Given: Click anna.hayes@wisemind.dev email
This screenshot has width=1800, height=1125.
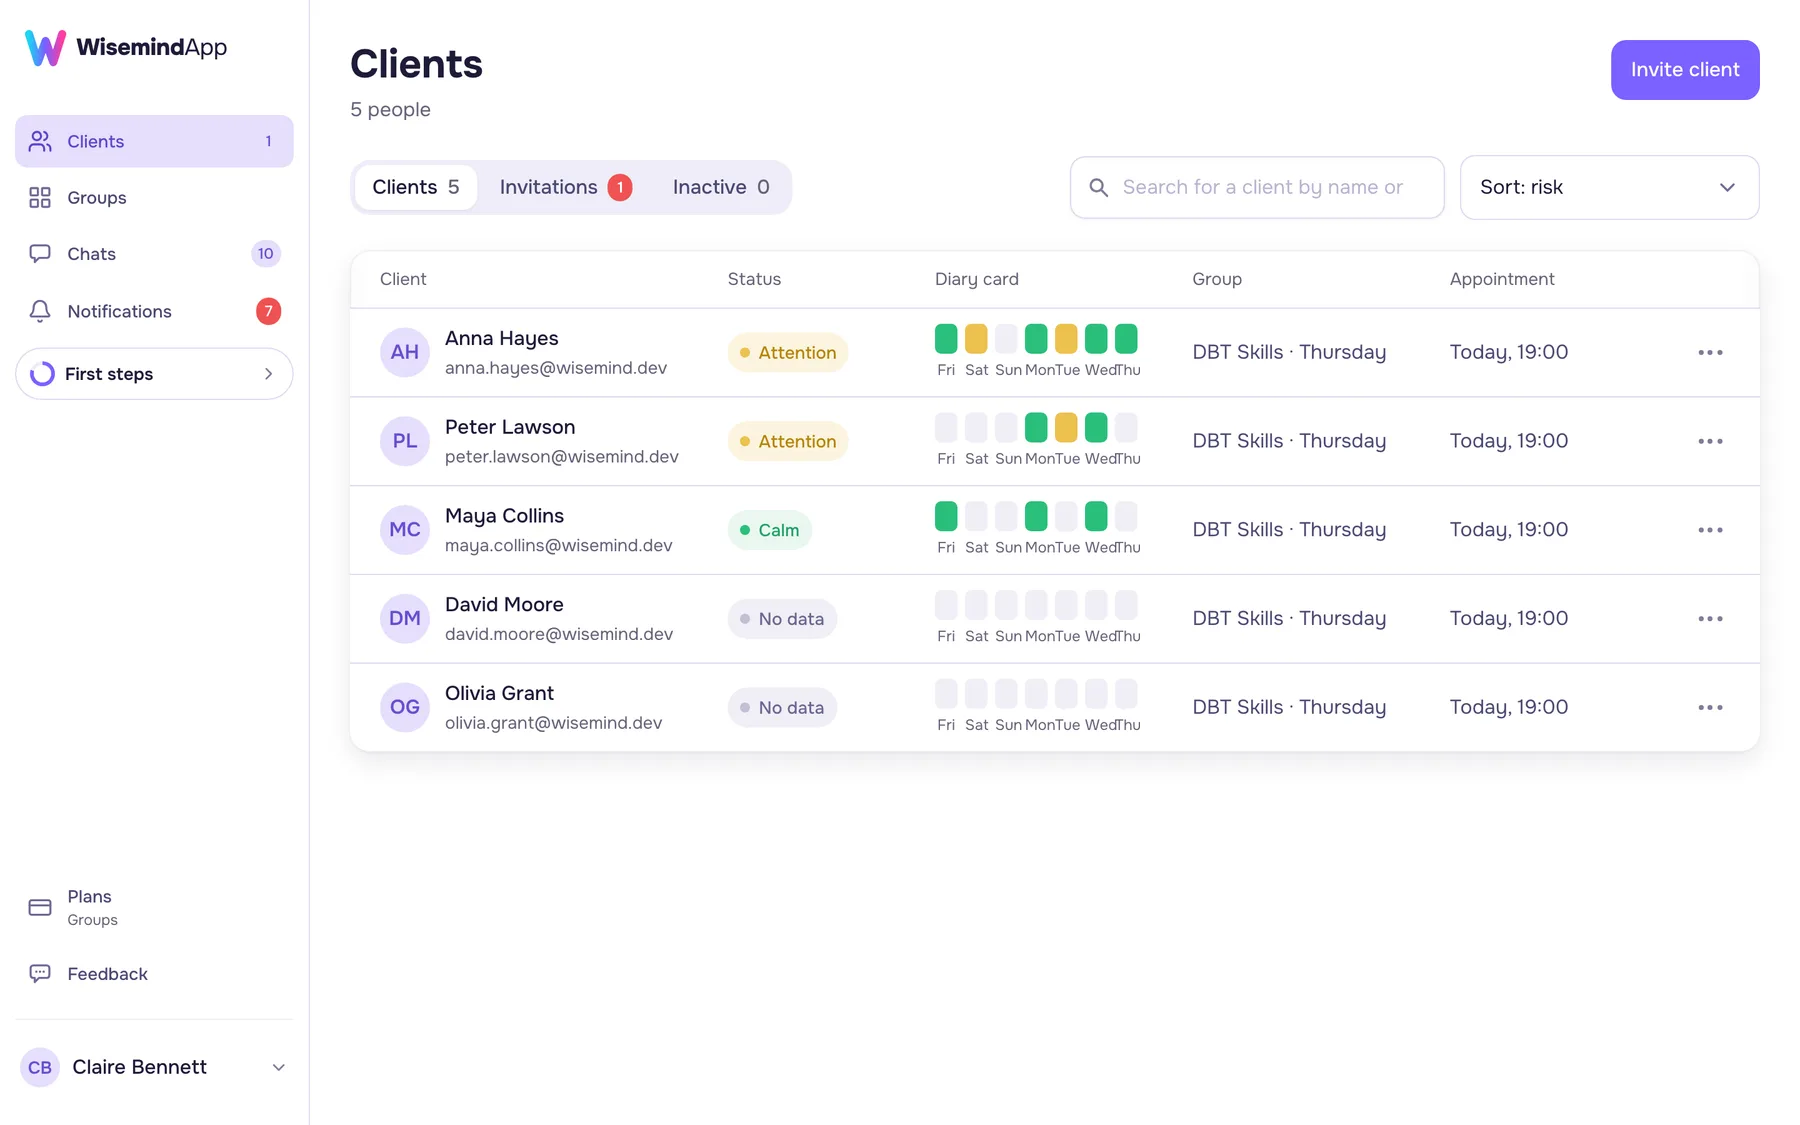Looking at the screenshot, I should click(556, 368).
